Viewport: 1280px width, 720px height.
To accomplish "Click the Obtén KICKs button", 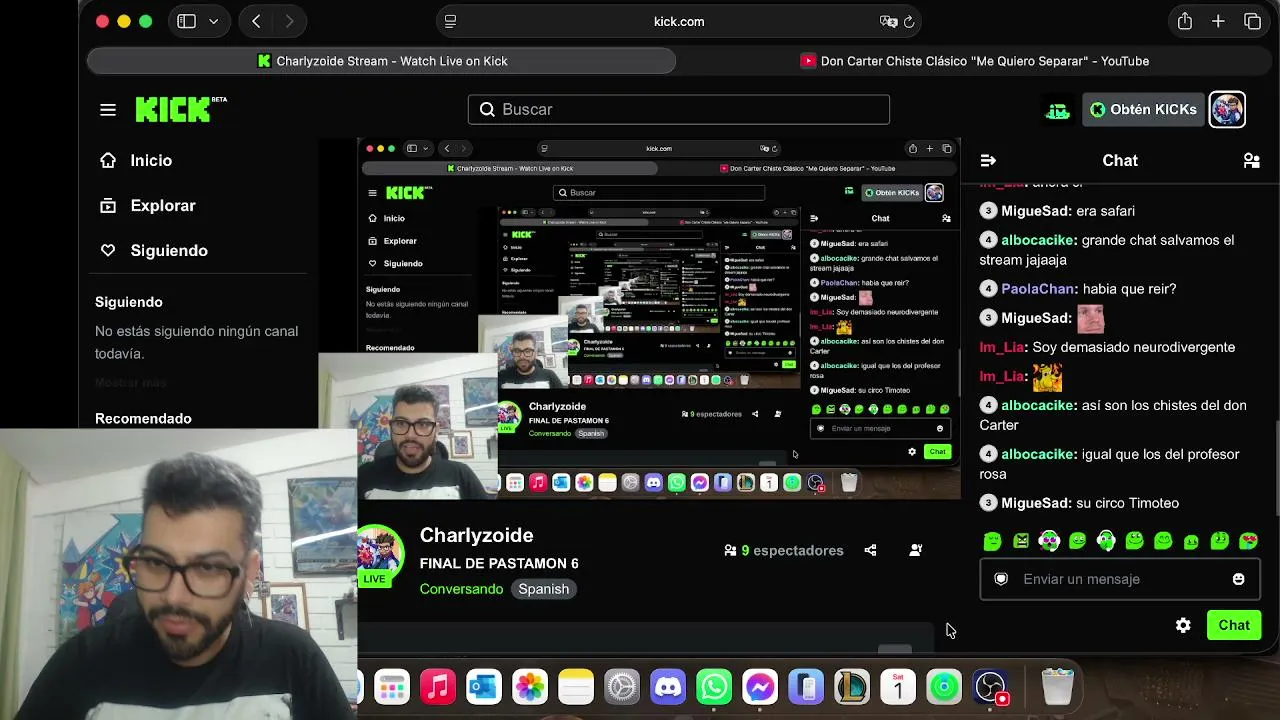I will point(1143,109).
